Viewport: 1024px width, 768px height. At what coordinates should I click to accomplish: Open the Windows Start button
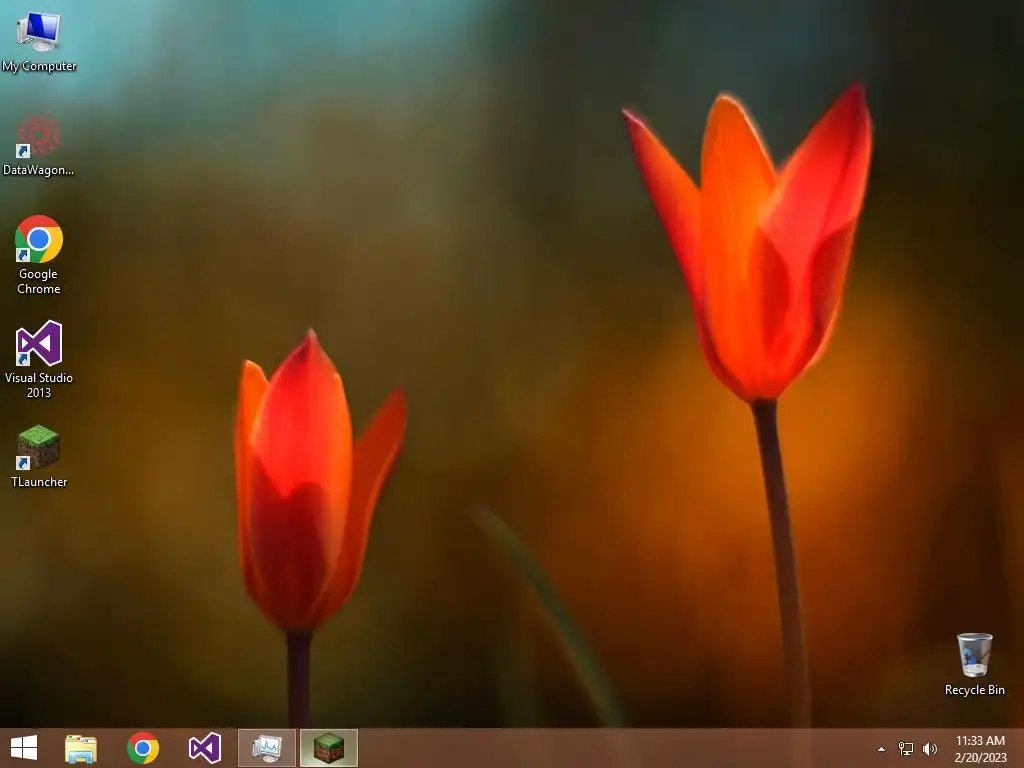pyautogui.click(x=24, y=748)
